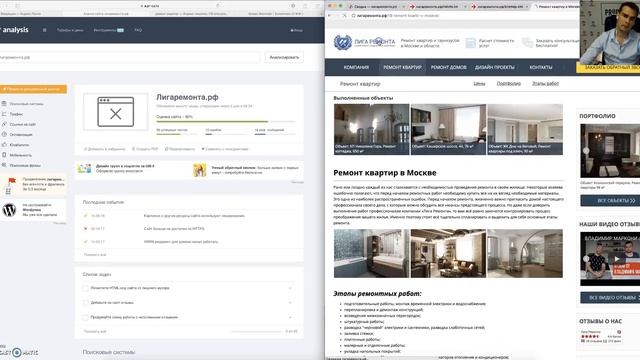
Task: Click the orange button atop the analysis sidebar
Action: (x=33, y=89)
